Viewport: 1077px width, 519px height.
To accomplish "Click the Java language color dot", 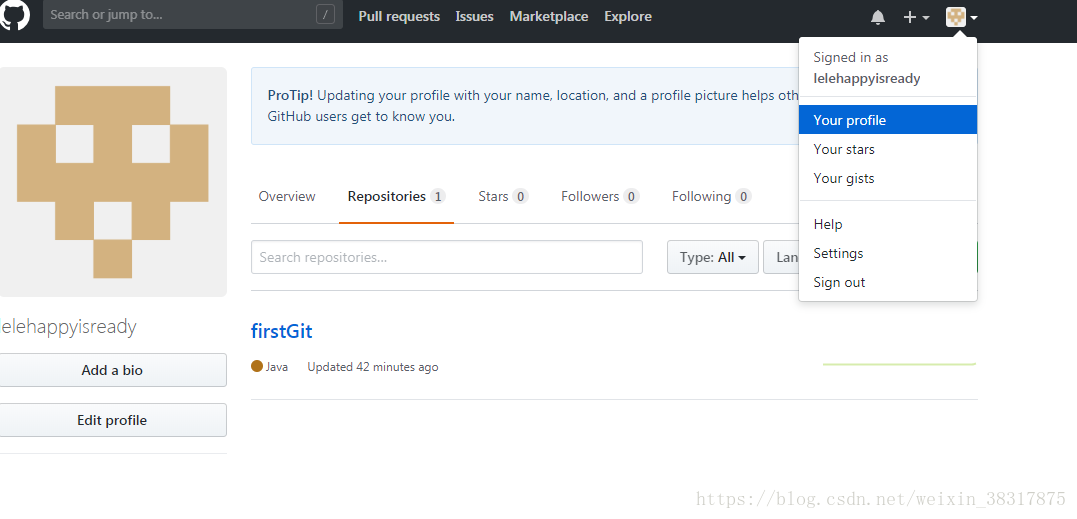I will 257,367.
